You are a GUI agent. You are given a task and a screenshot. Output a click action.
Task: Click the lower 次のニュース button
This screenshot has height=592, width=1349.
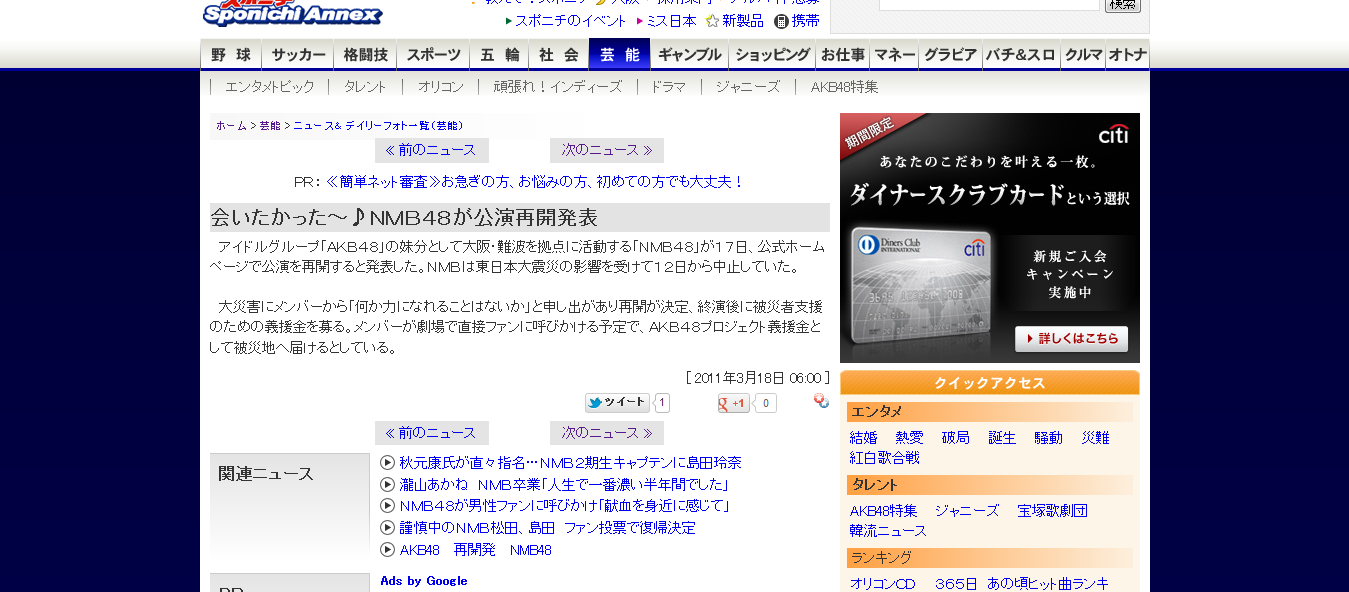(x=607, y=433)
